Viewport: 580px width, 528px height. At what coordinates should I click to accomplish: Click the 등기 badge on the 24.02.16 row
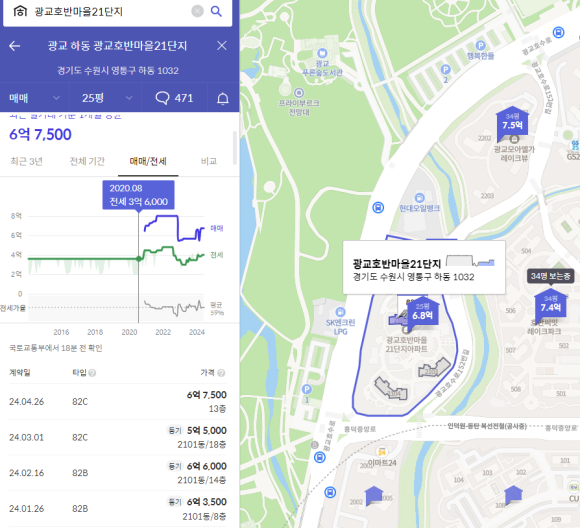pyautogui.click(x=175, y=466)
